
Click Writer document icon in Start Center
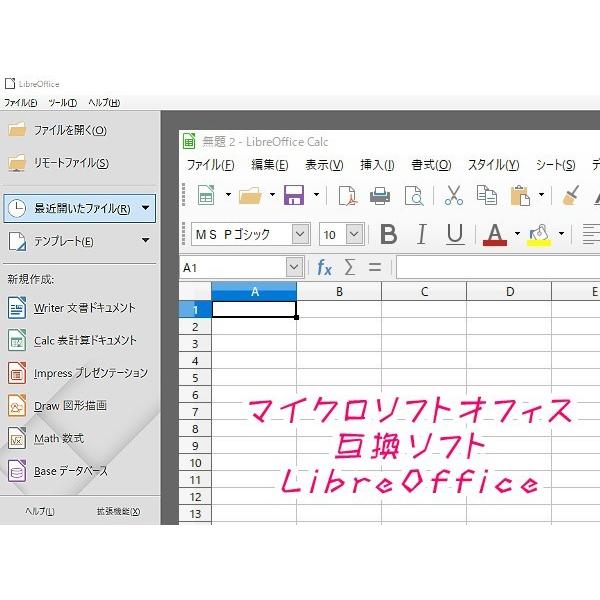click(17, 308)
